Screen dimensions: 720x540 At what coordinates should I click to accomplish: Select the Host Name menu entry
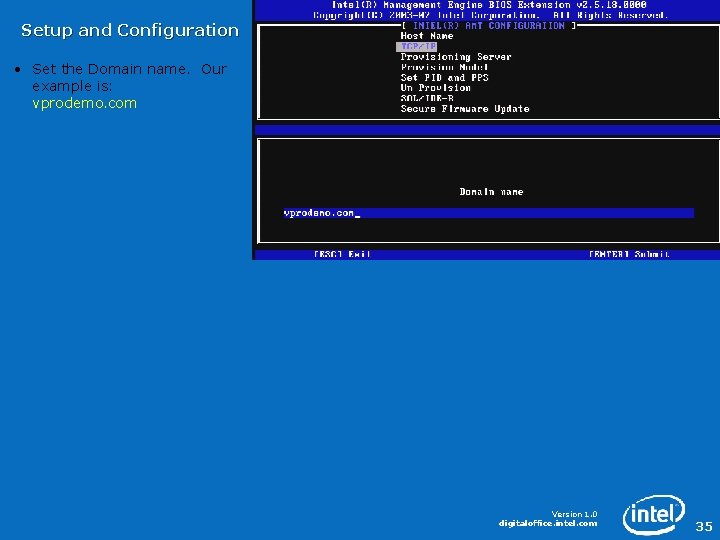(427, 36)
